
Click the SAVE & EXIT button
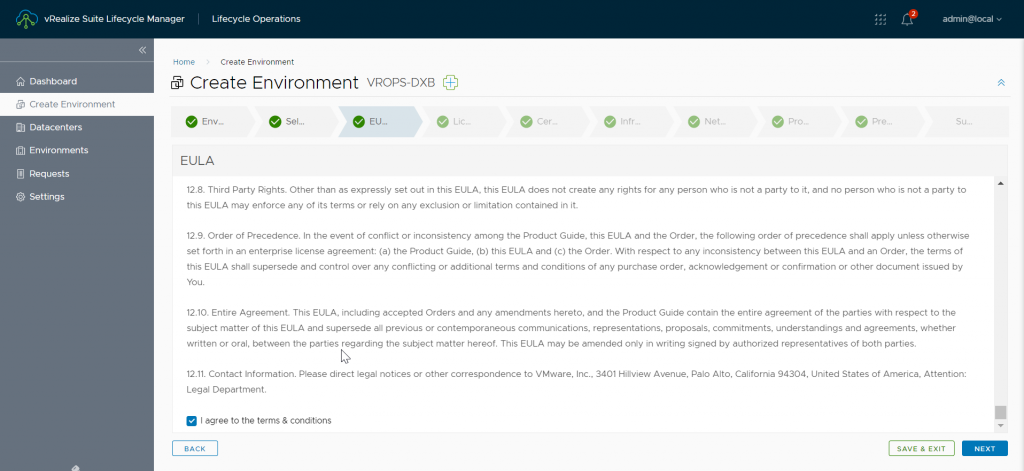(x=921, y=448)
